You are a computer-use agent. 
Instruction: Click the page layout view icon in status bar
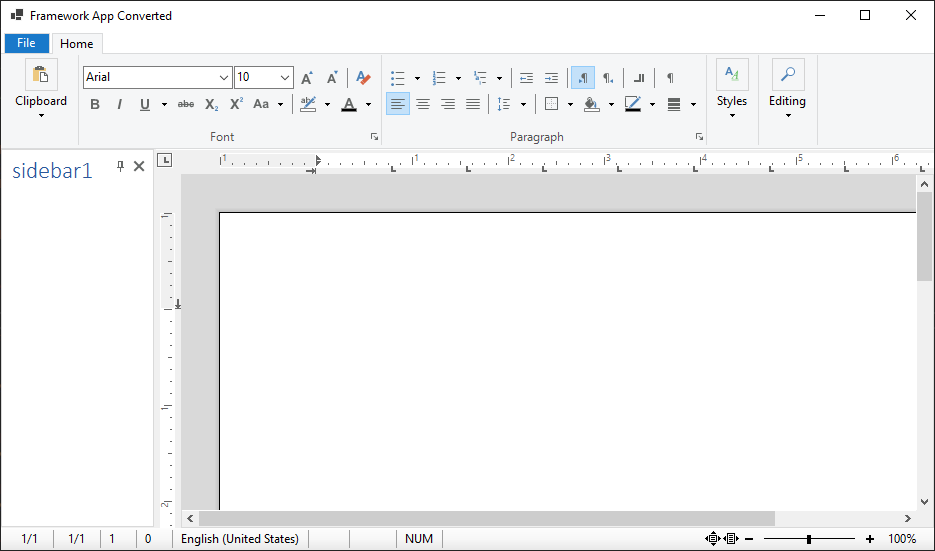click(732, 539)
